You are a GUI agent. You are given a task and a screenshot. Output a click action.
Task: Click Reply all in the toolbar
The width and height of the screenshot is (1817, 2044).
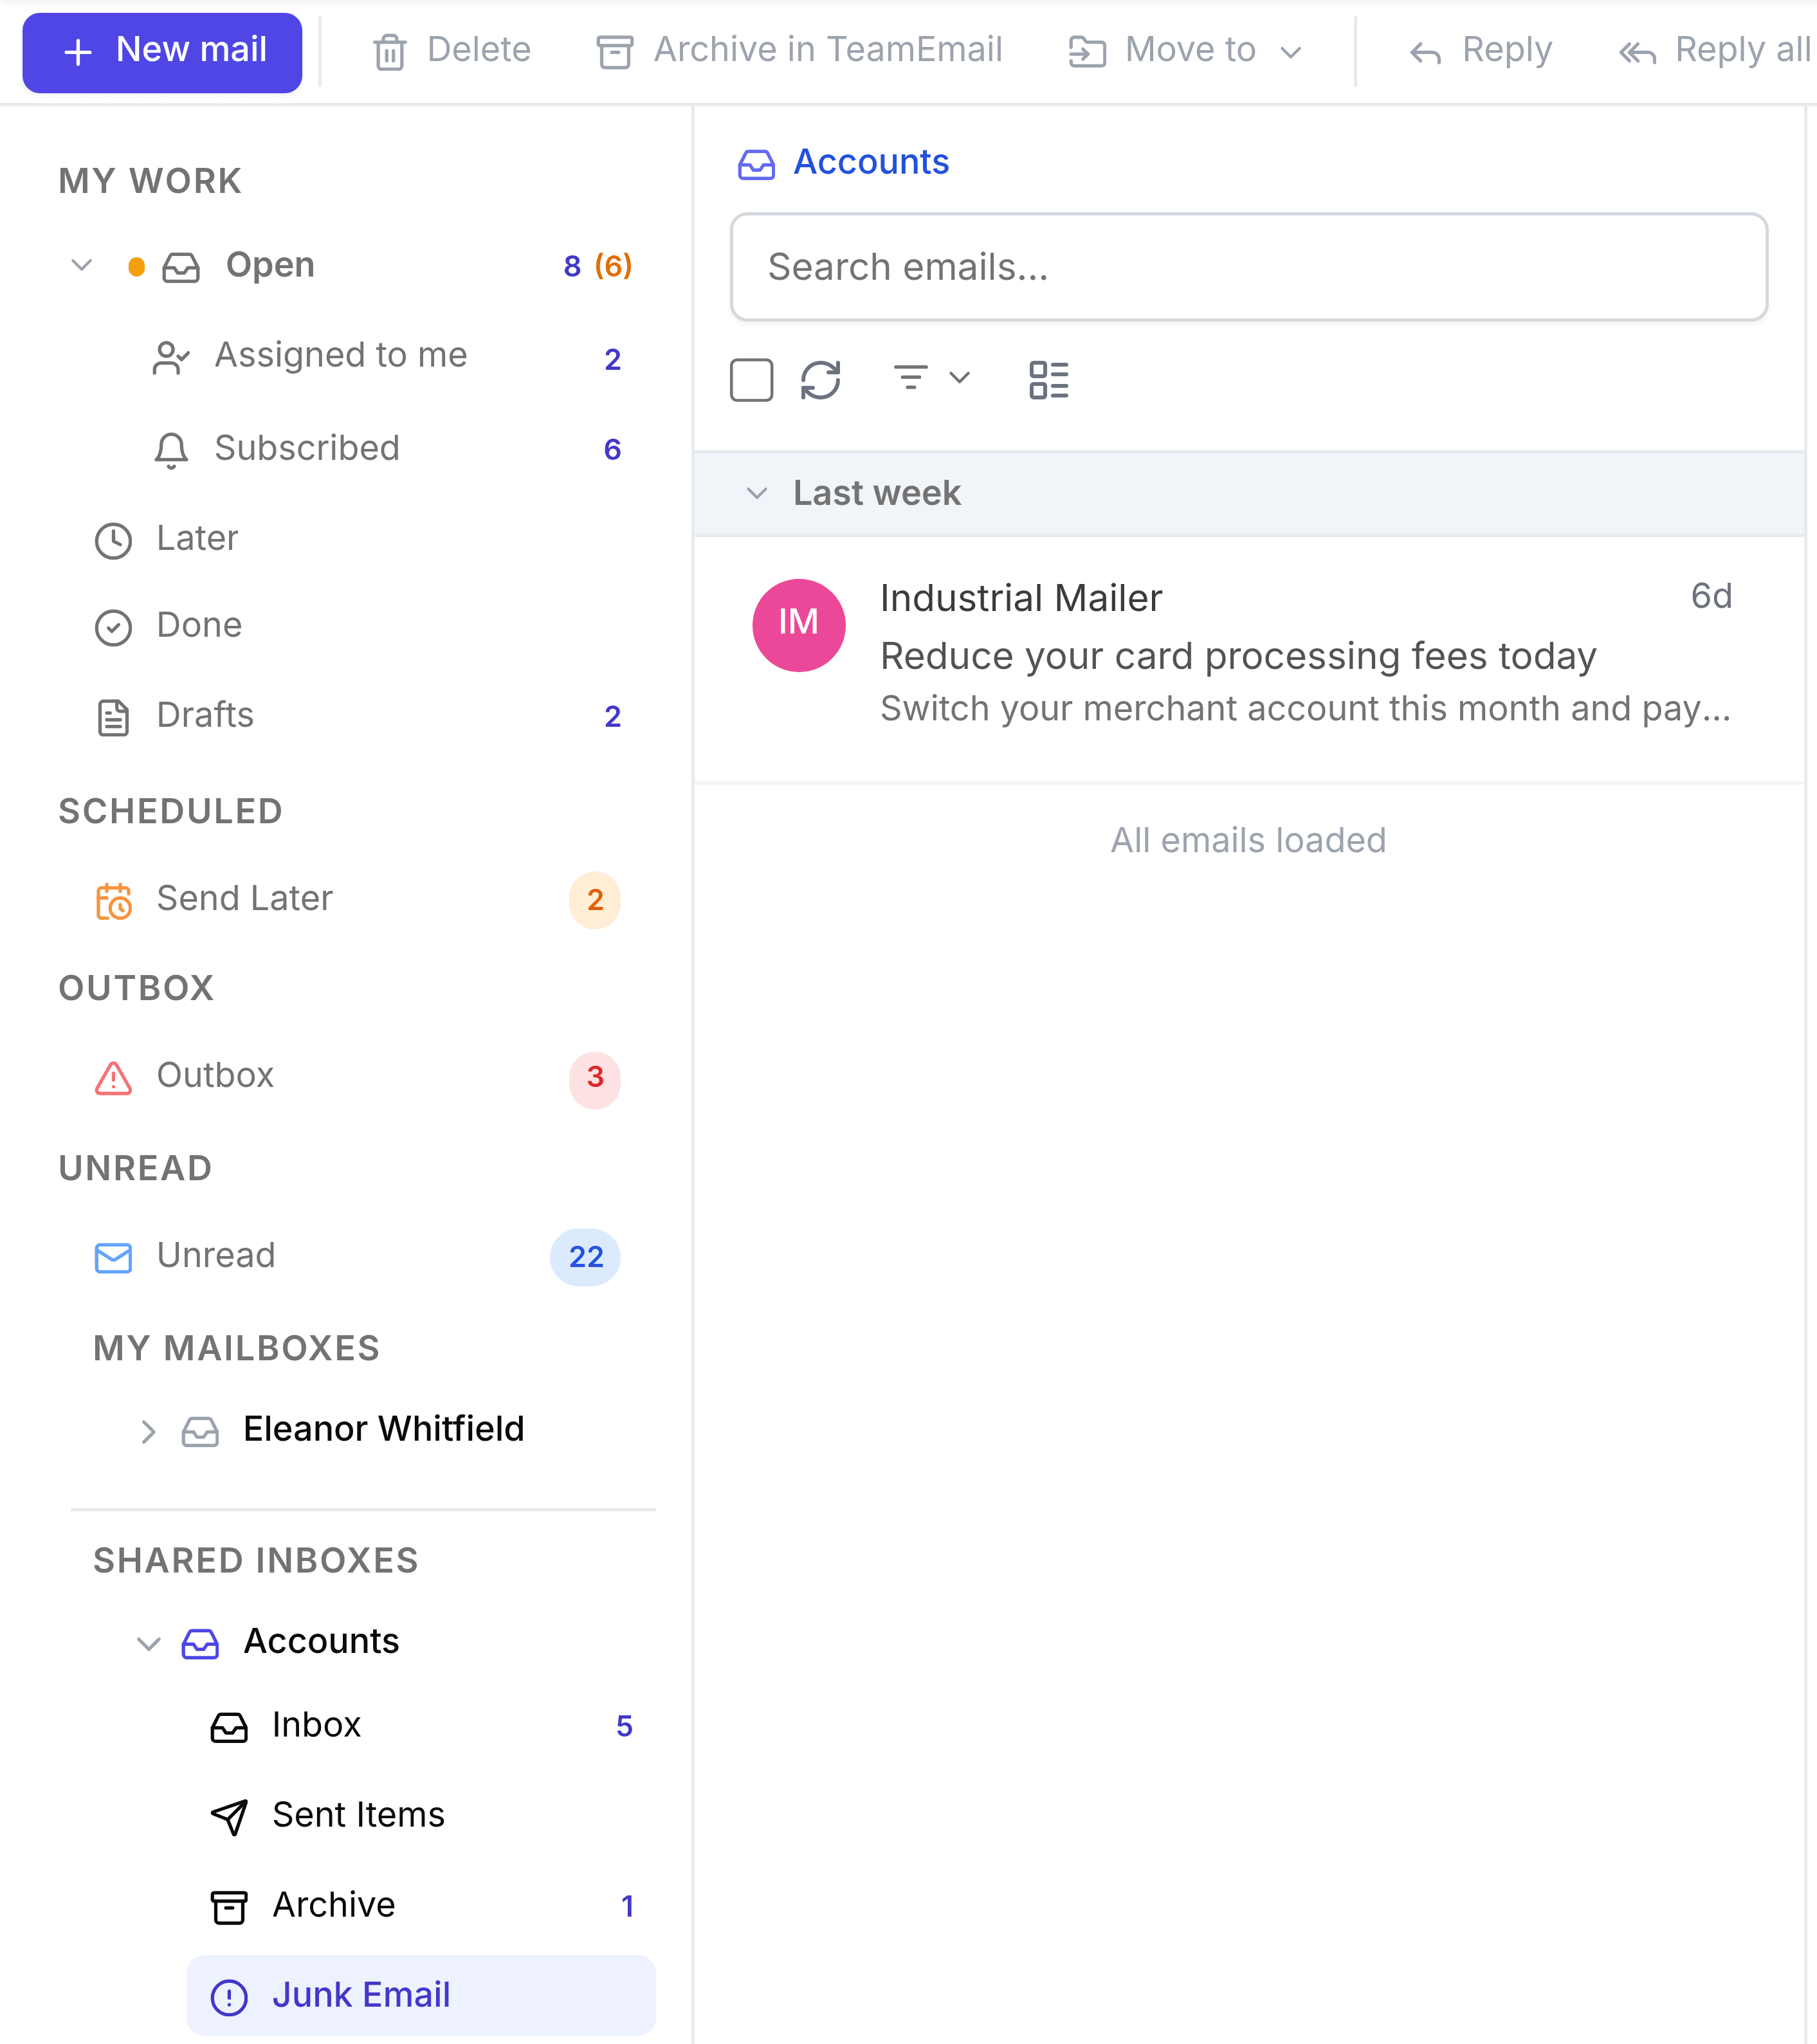pos(1714,51)
